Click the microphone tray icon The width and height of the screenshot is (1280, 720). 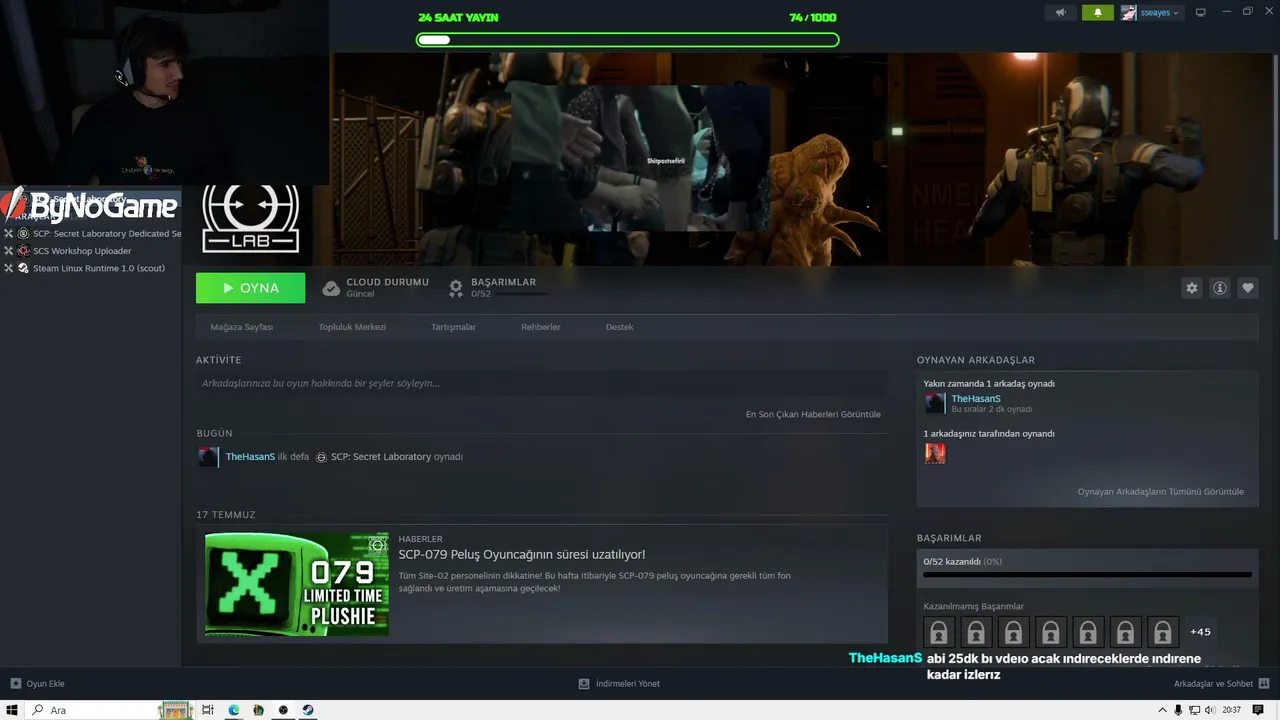coord(1178,710)
